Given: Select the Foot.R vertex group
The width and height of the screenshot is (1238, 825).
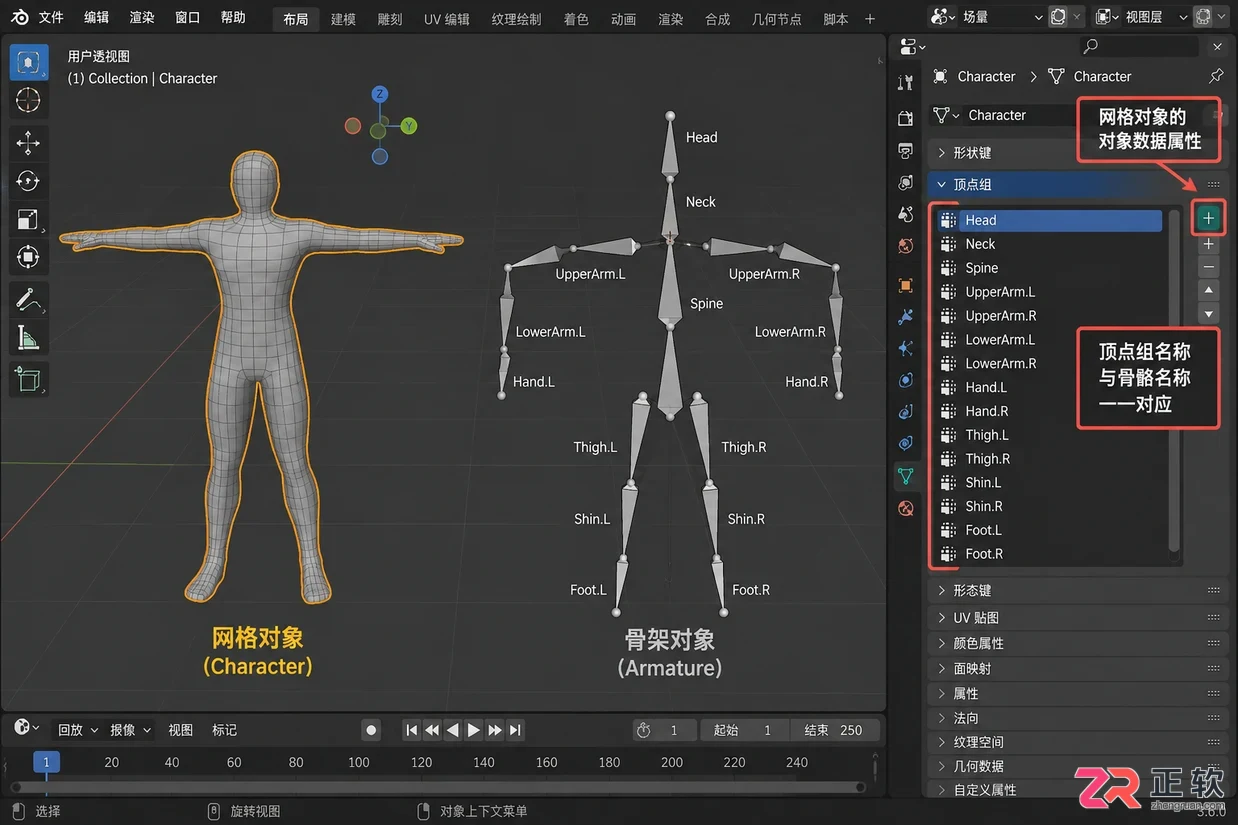Looking at the screenshot, I should coord(1050,554).
